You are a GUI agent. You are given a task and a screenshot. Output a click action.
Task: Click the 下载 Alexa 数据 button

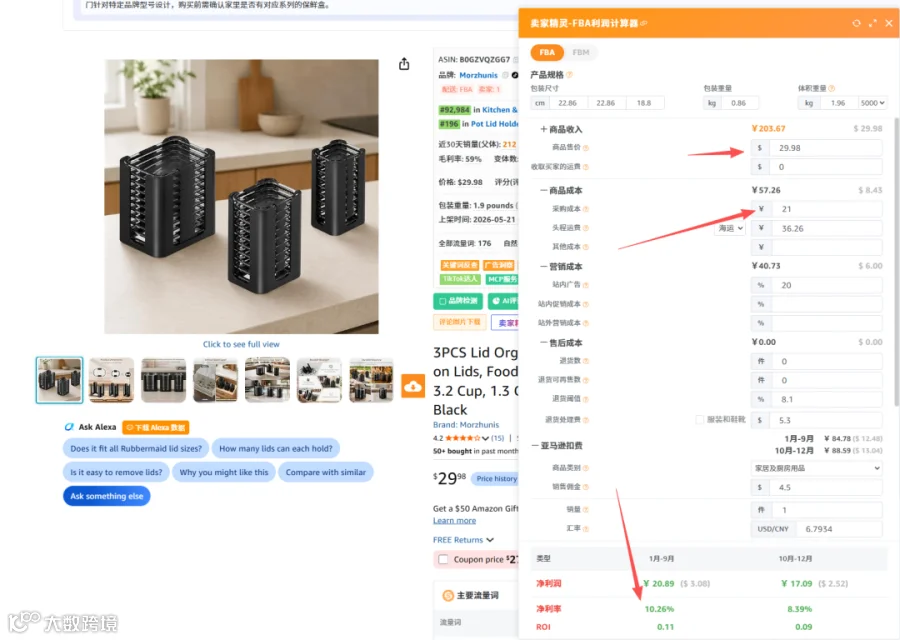point(156,427)
